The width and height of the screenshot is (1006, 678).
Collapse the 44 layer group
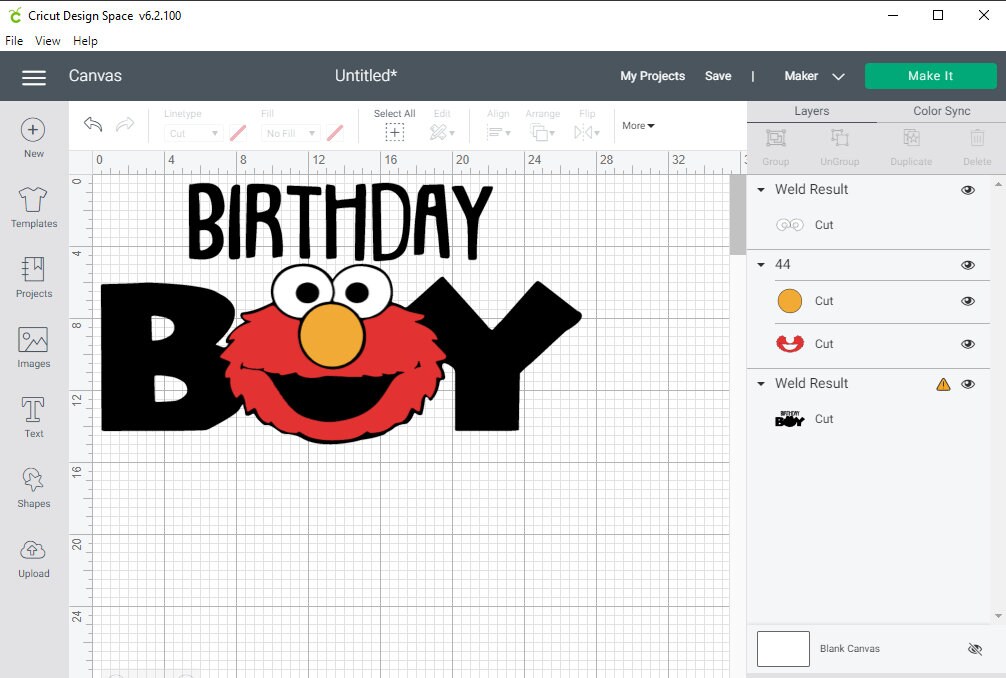coord(761,264)
